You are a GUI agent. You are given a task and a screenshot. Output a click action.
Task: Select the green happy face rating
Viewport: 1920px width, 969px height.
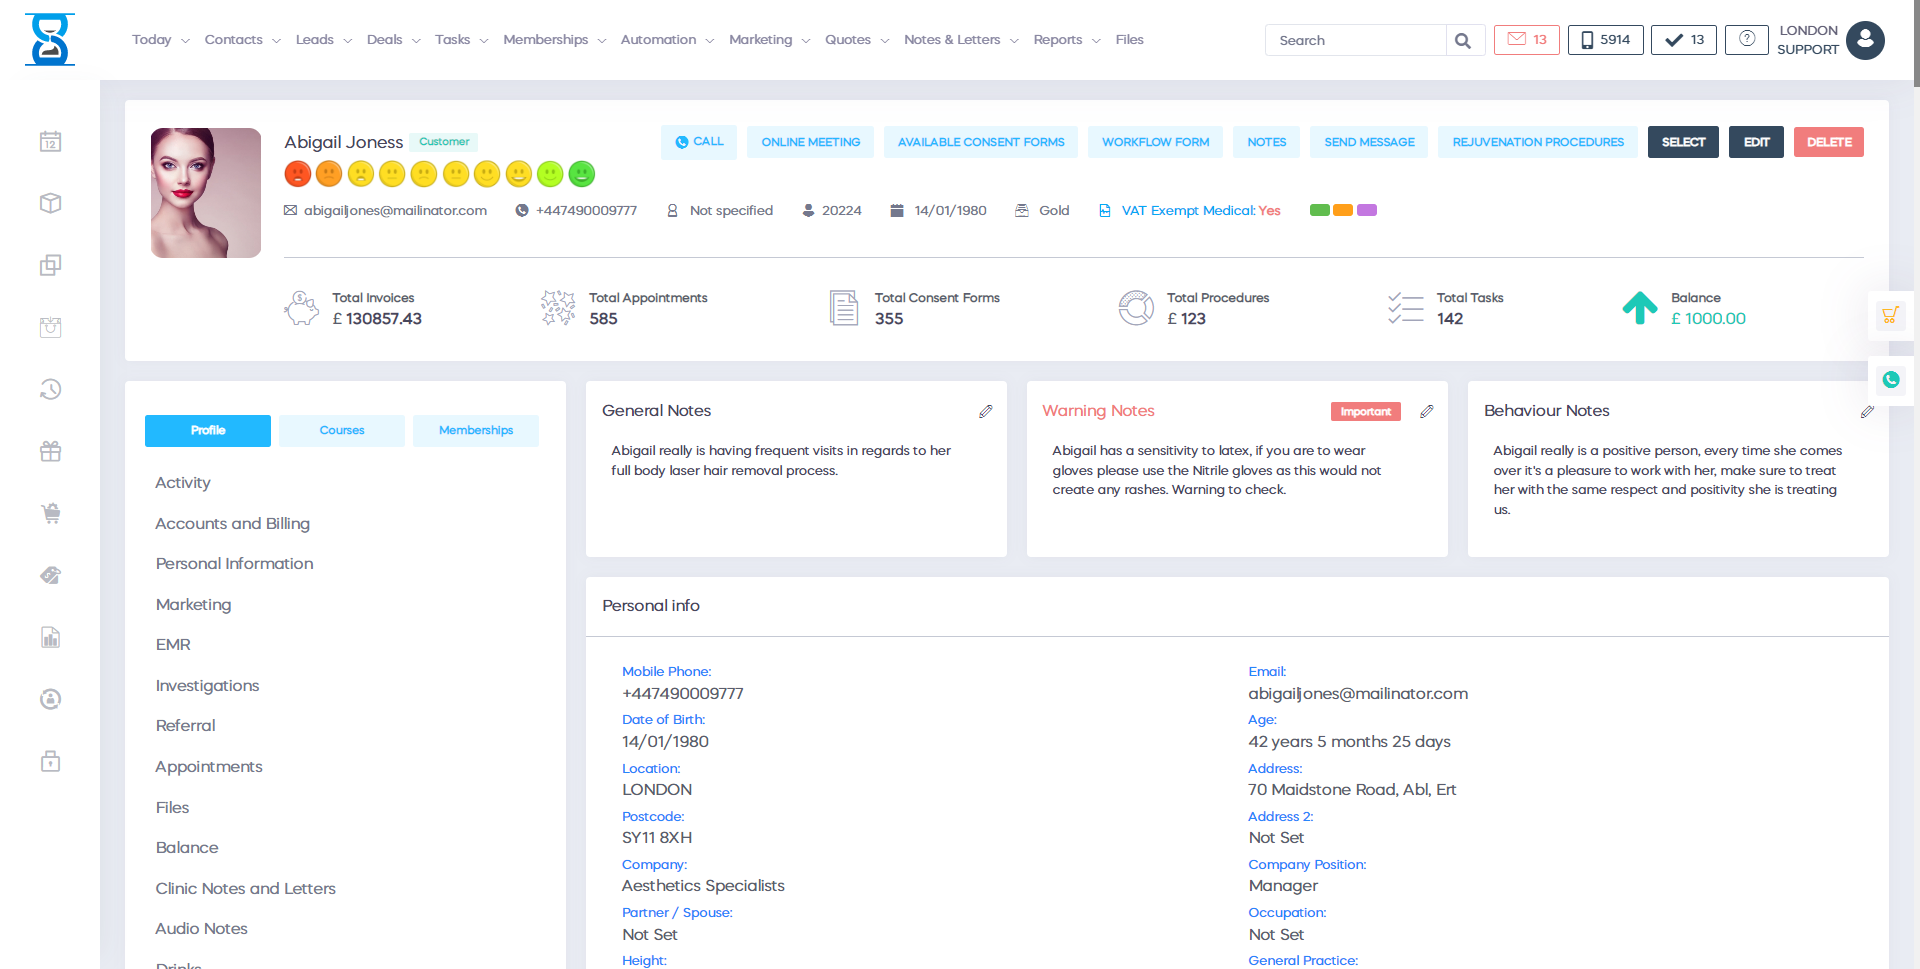point(582,174)
